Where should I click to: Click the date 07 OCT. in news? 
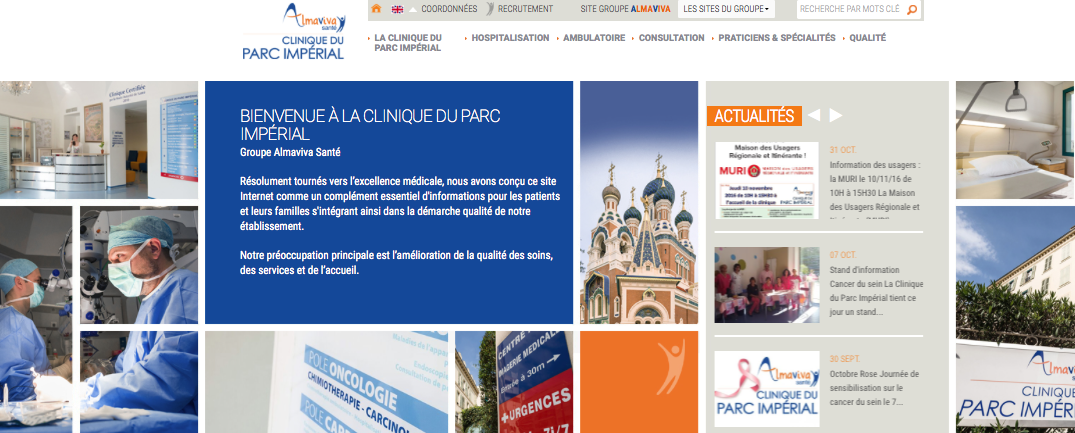tap(843, 254)
